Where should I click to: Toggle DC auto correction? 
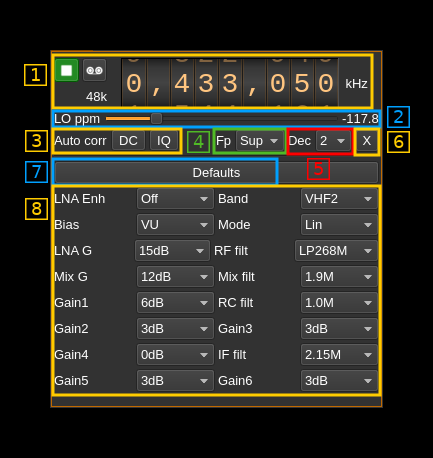point(128,141)
